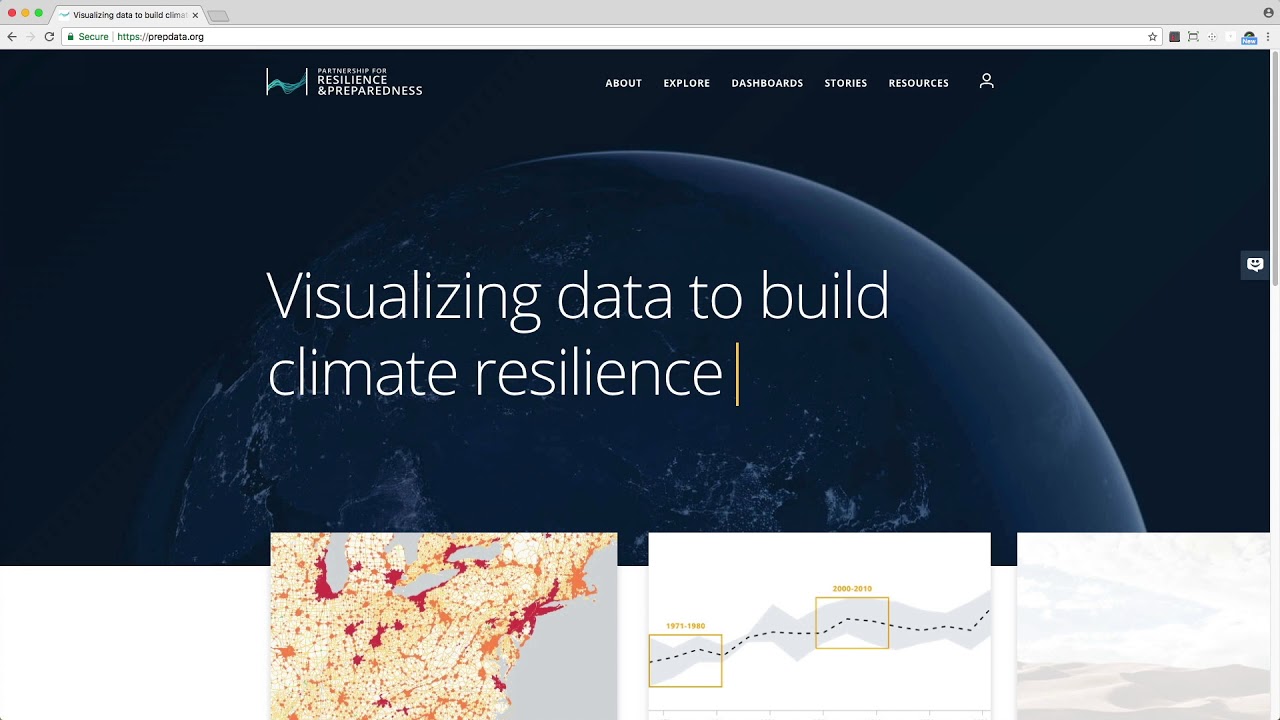
Task: Reload the page with refresh icon
Action: [49, 37]
